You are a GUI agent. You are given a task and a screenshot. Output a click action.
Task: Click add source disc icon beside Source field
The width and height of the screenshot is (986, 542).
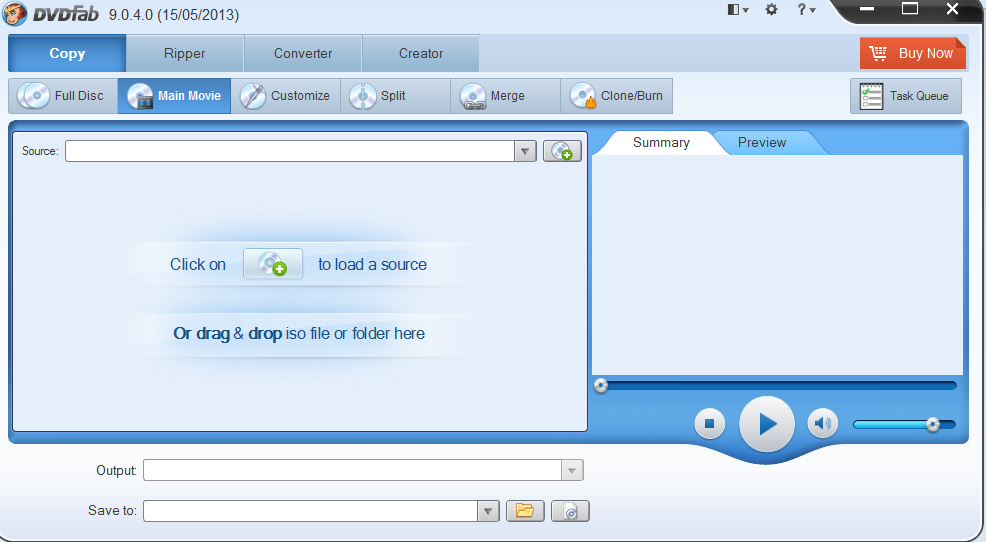tap(562, 151)
